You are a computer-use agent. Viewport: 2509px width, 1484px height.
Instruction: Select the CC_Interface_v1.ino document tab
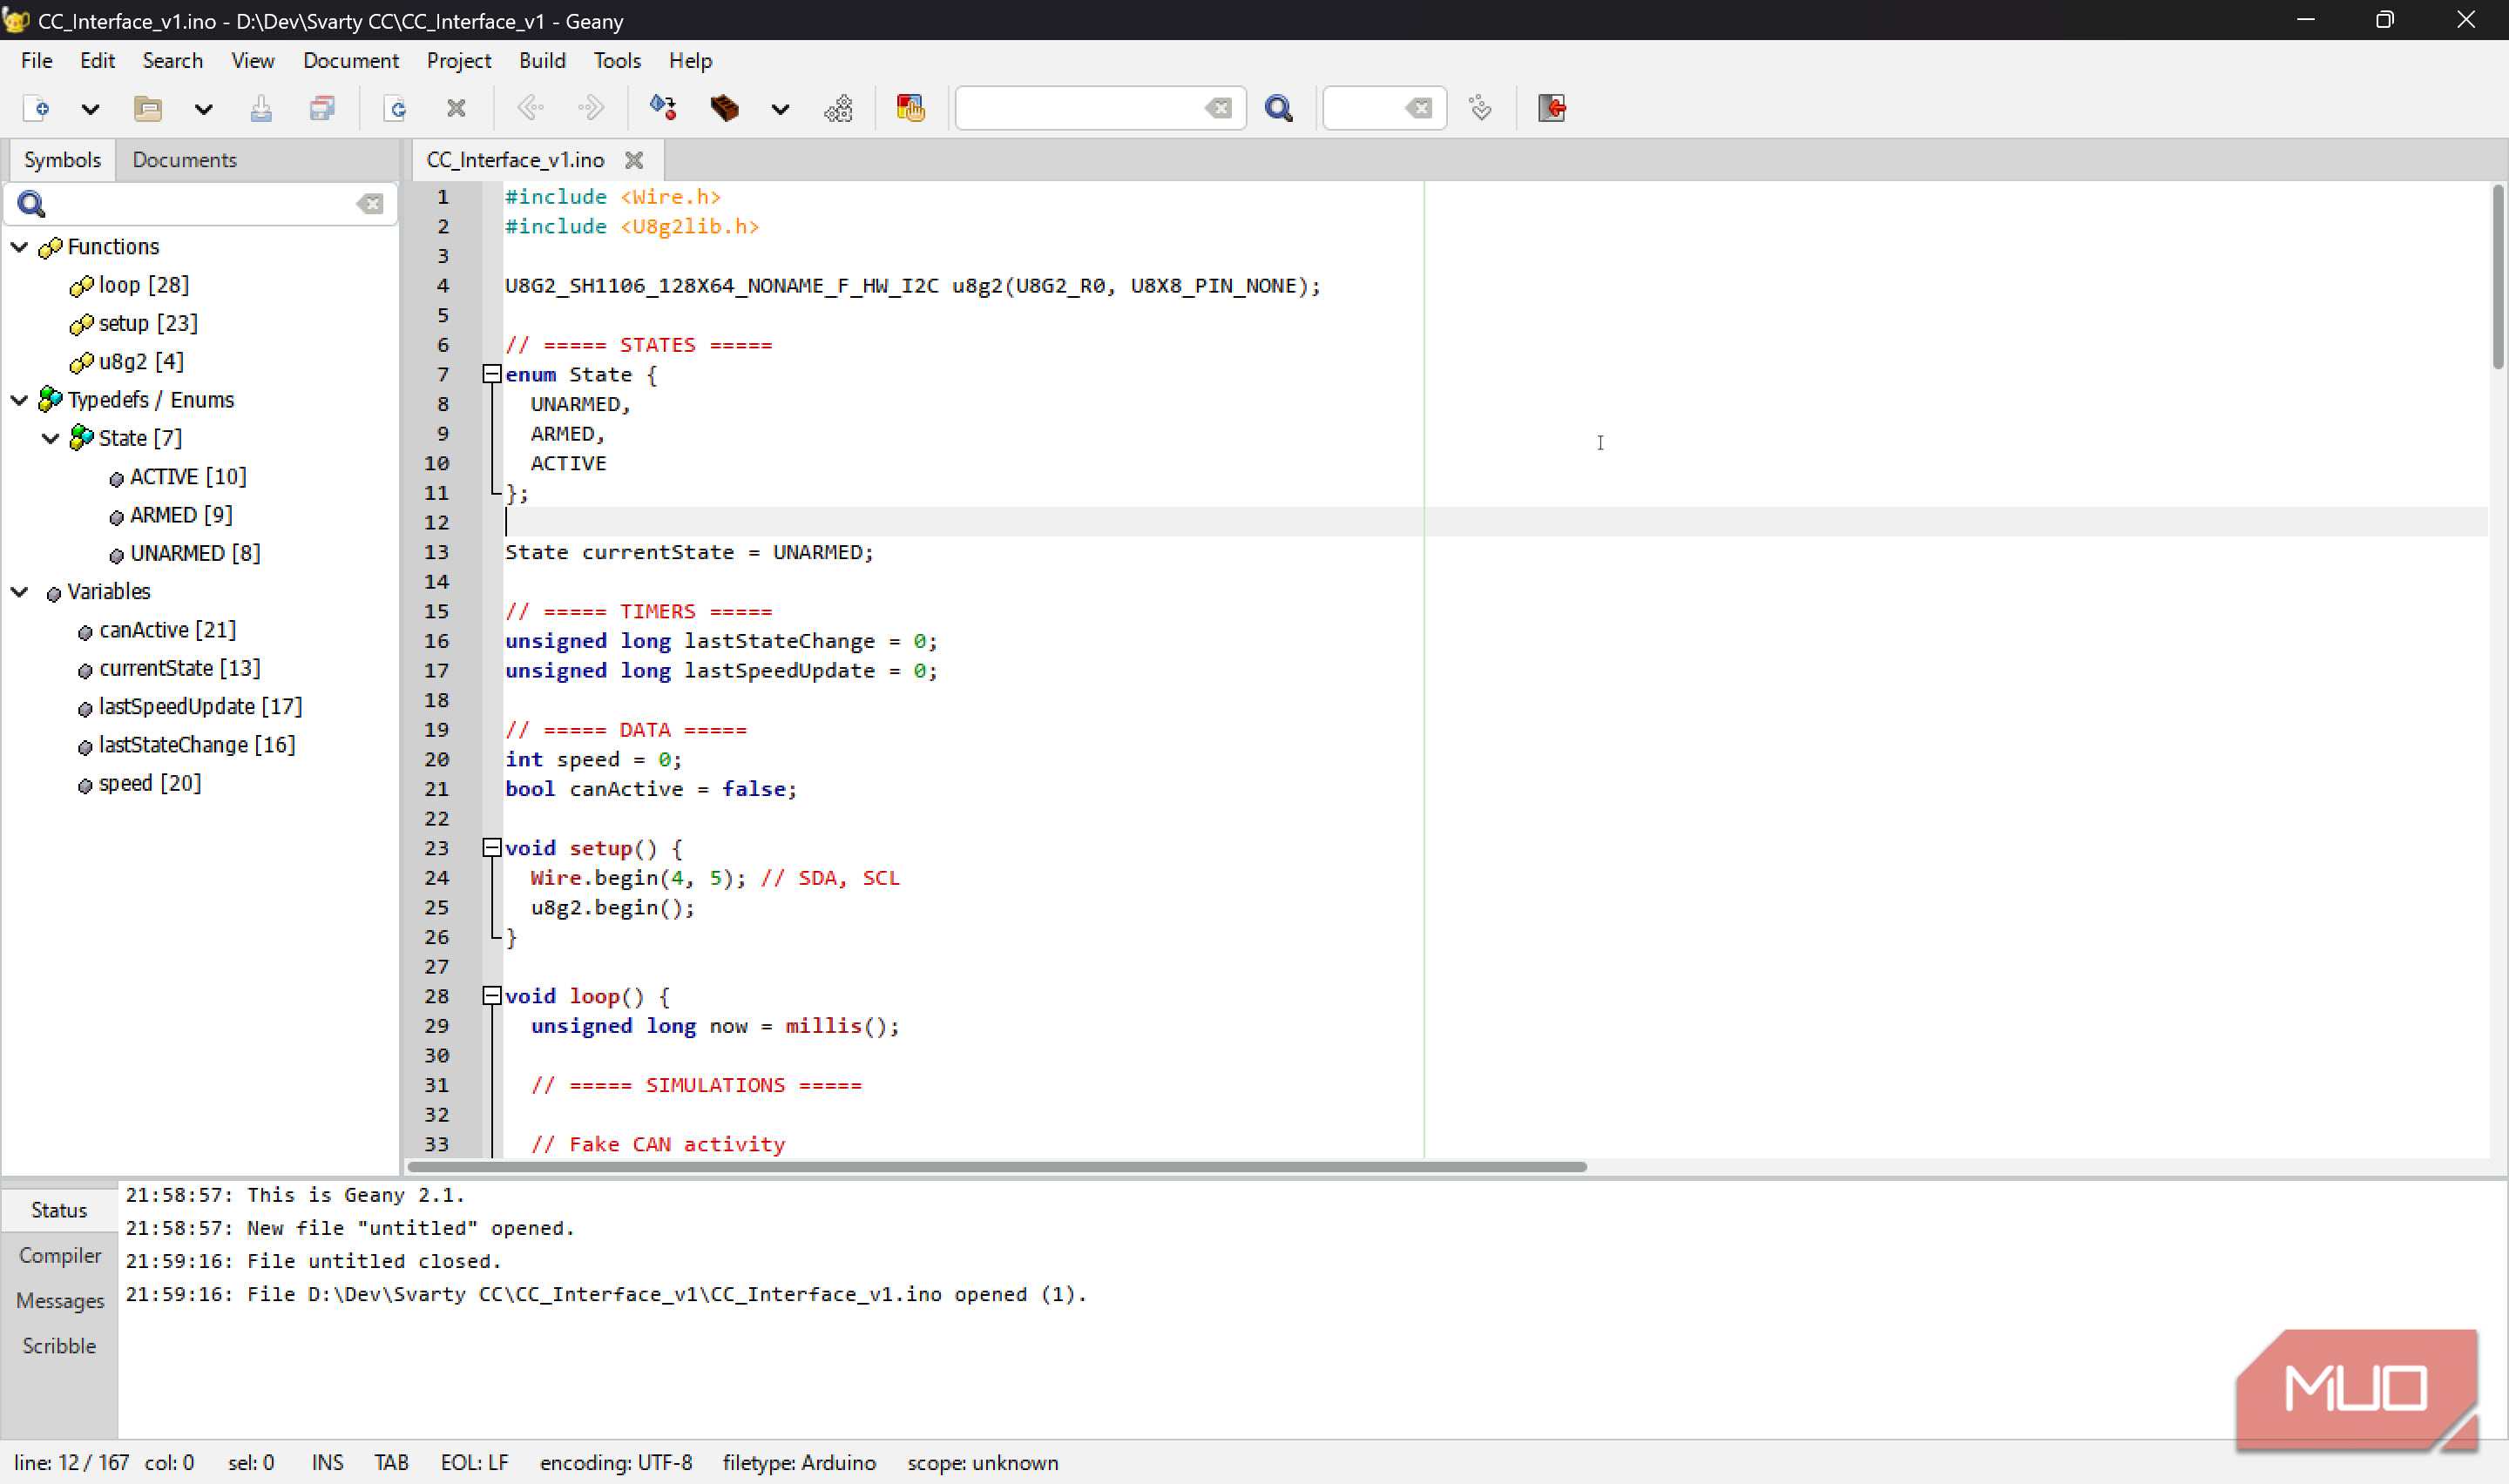pos(515,160)
